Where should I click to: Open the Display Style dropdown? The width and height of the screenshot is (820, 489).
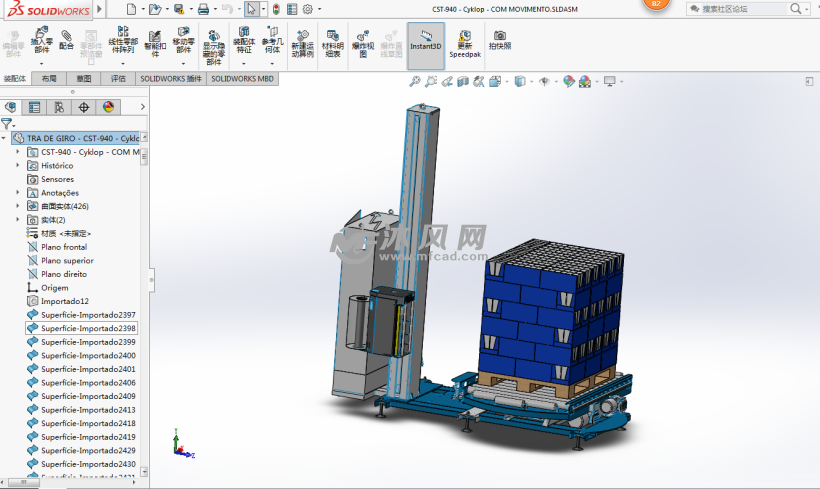[x=532, y=82]
